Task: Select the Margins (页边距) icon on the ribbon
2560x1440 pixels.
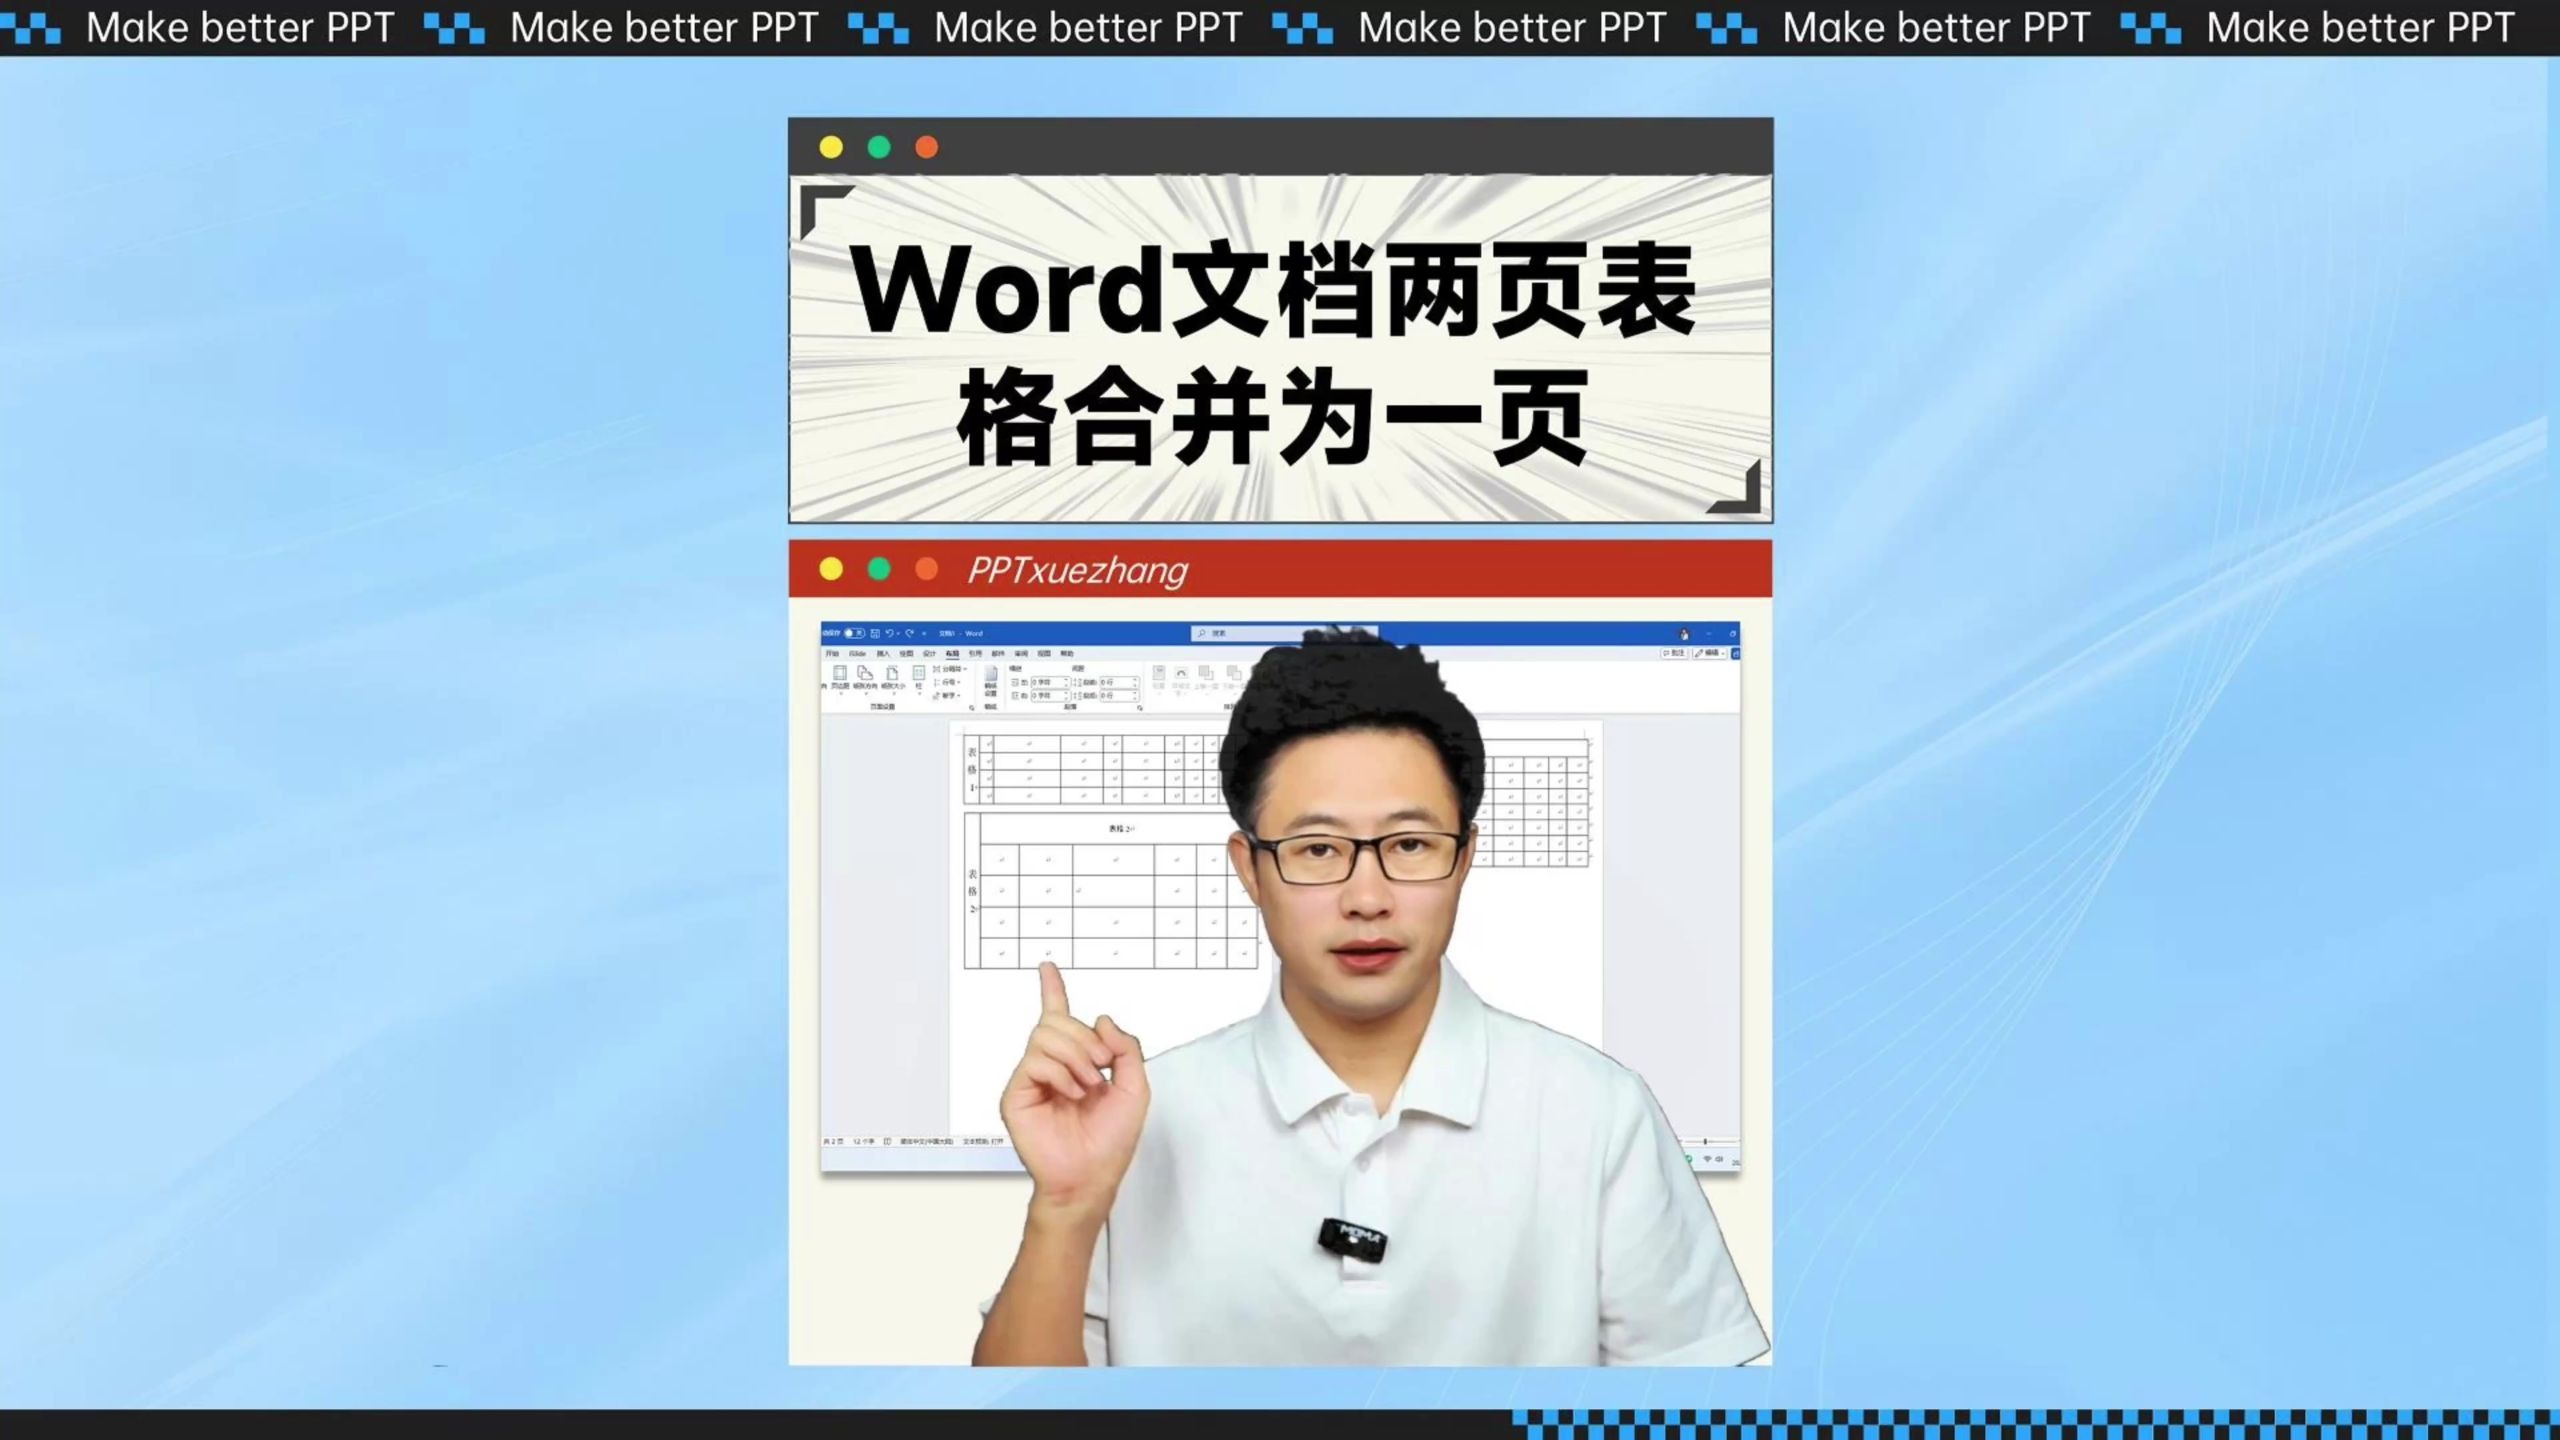Action: [840, 677]
